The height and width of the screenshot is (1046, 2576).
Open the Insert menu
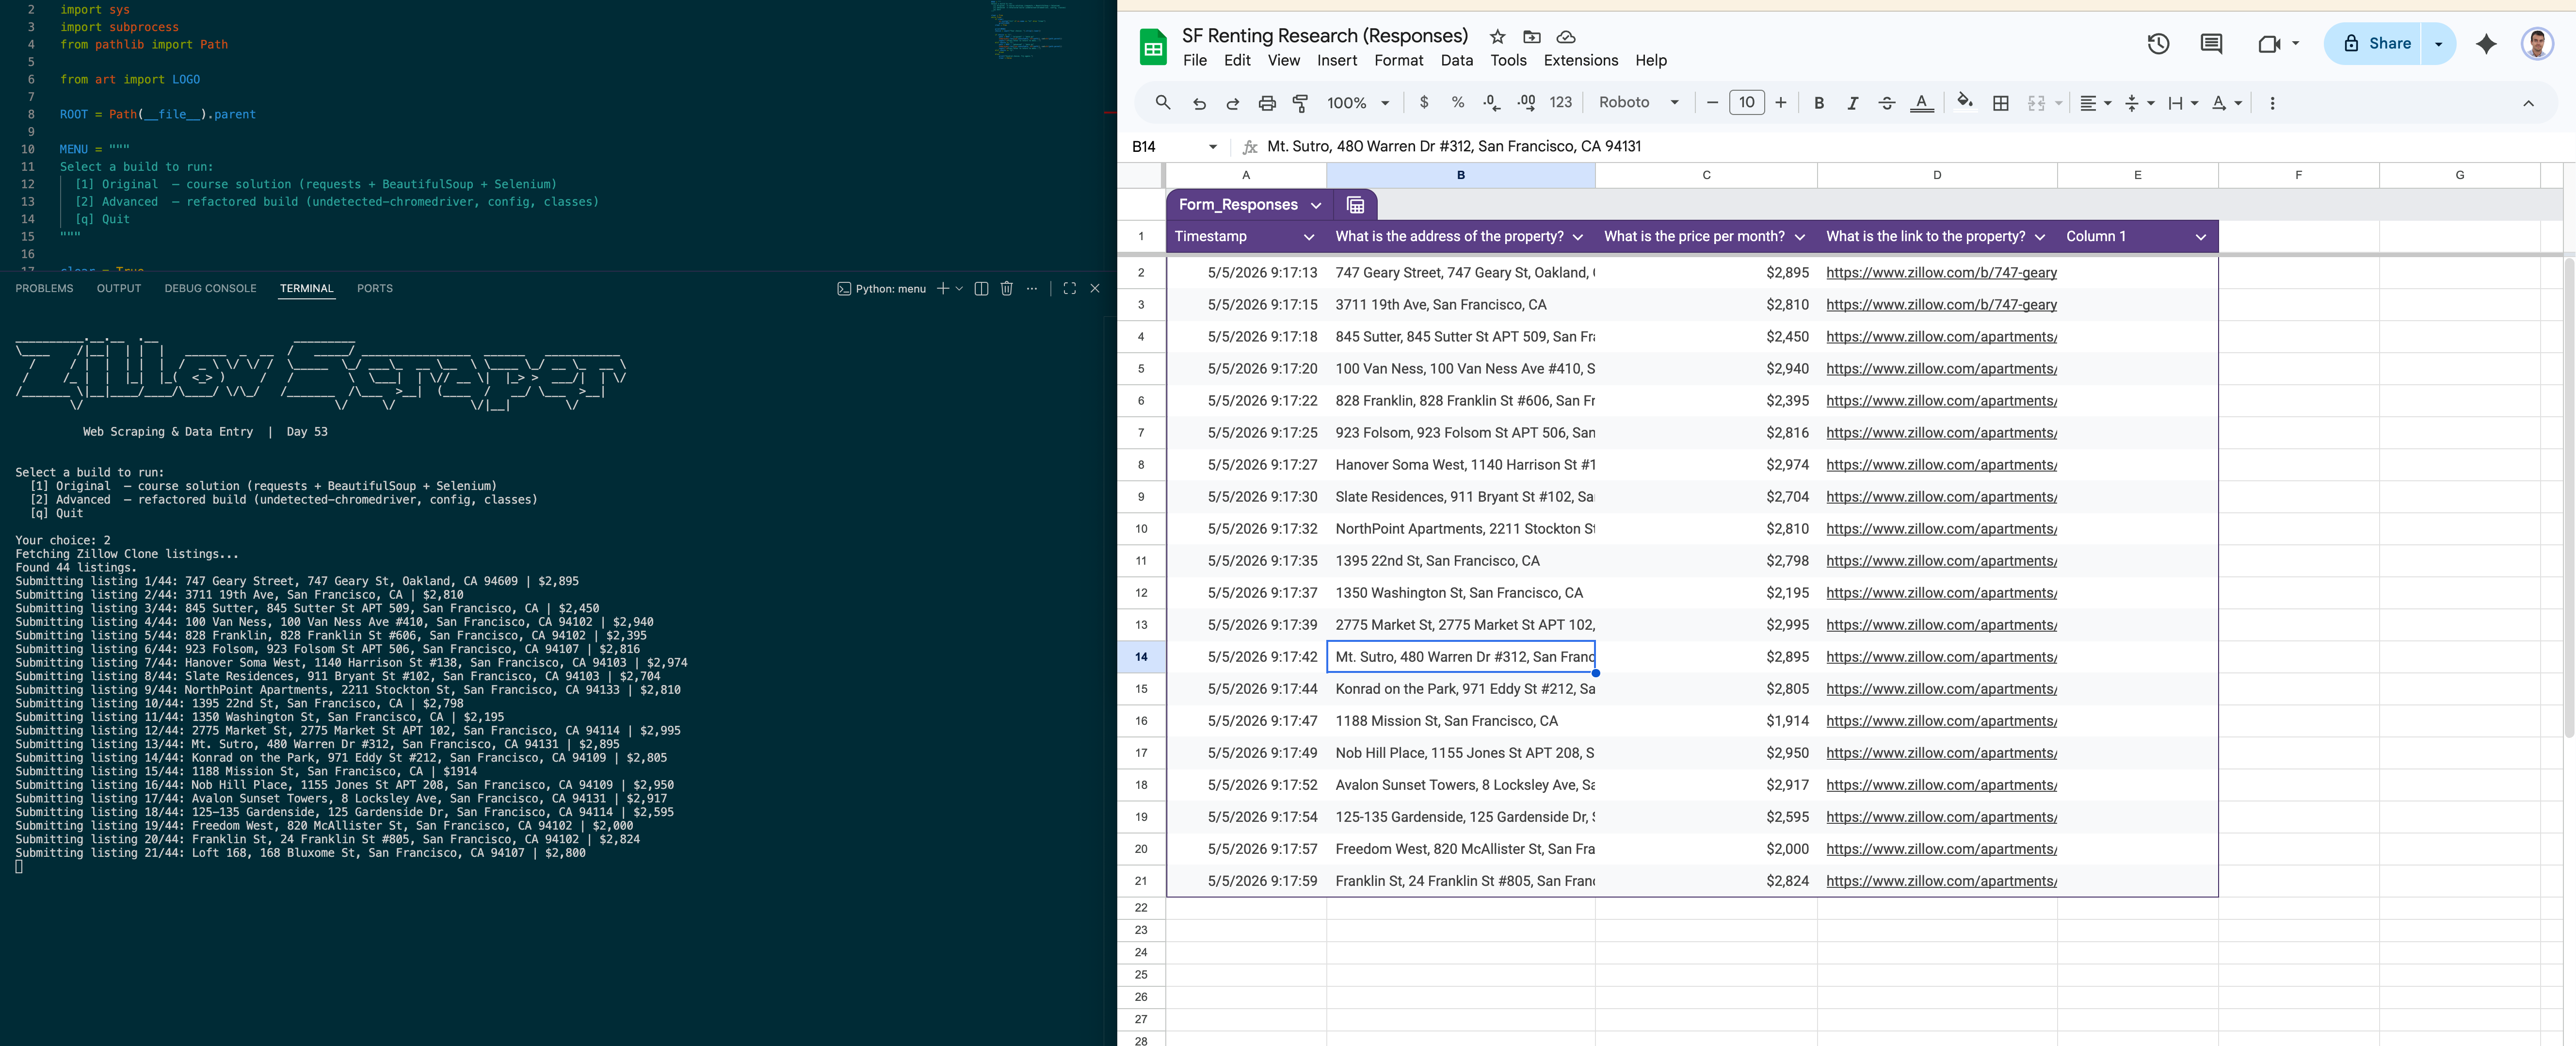point(1337,61)
